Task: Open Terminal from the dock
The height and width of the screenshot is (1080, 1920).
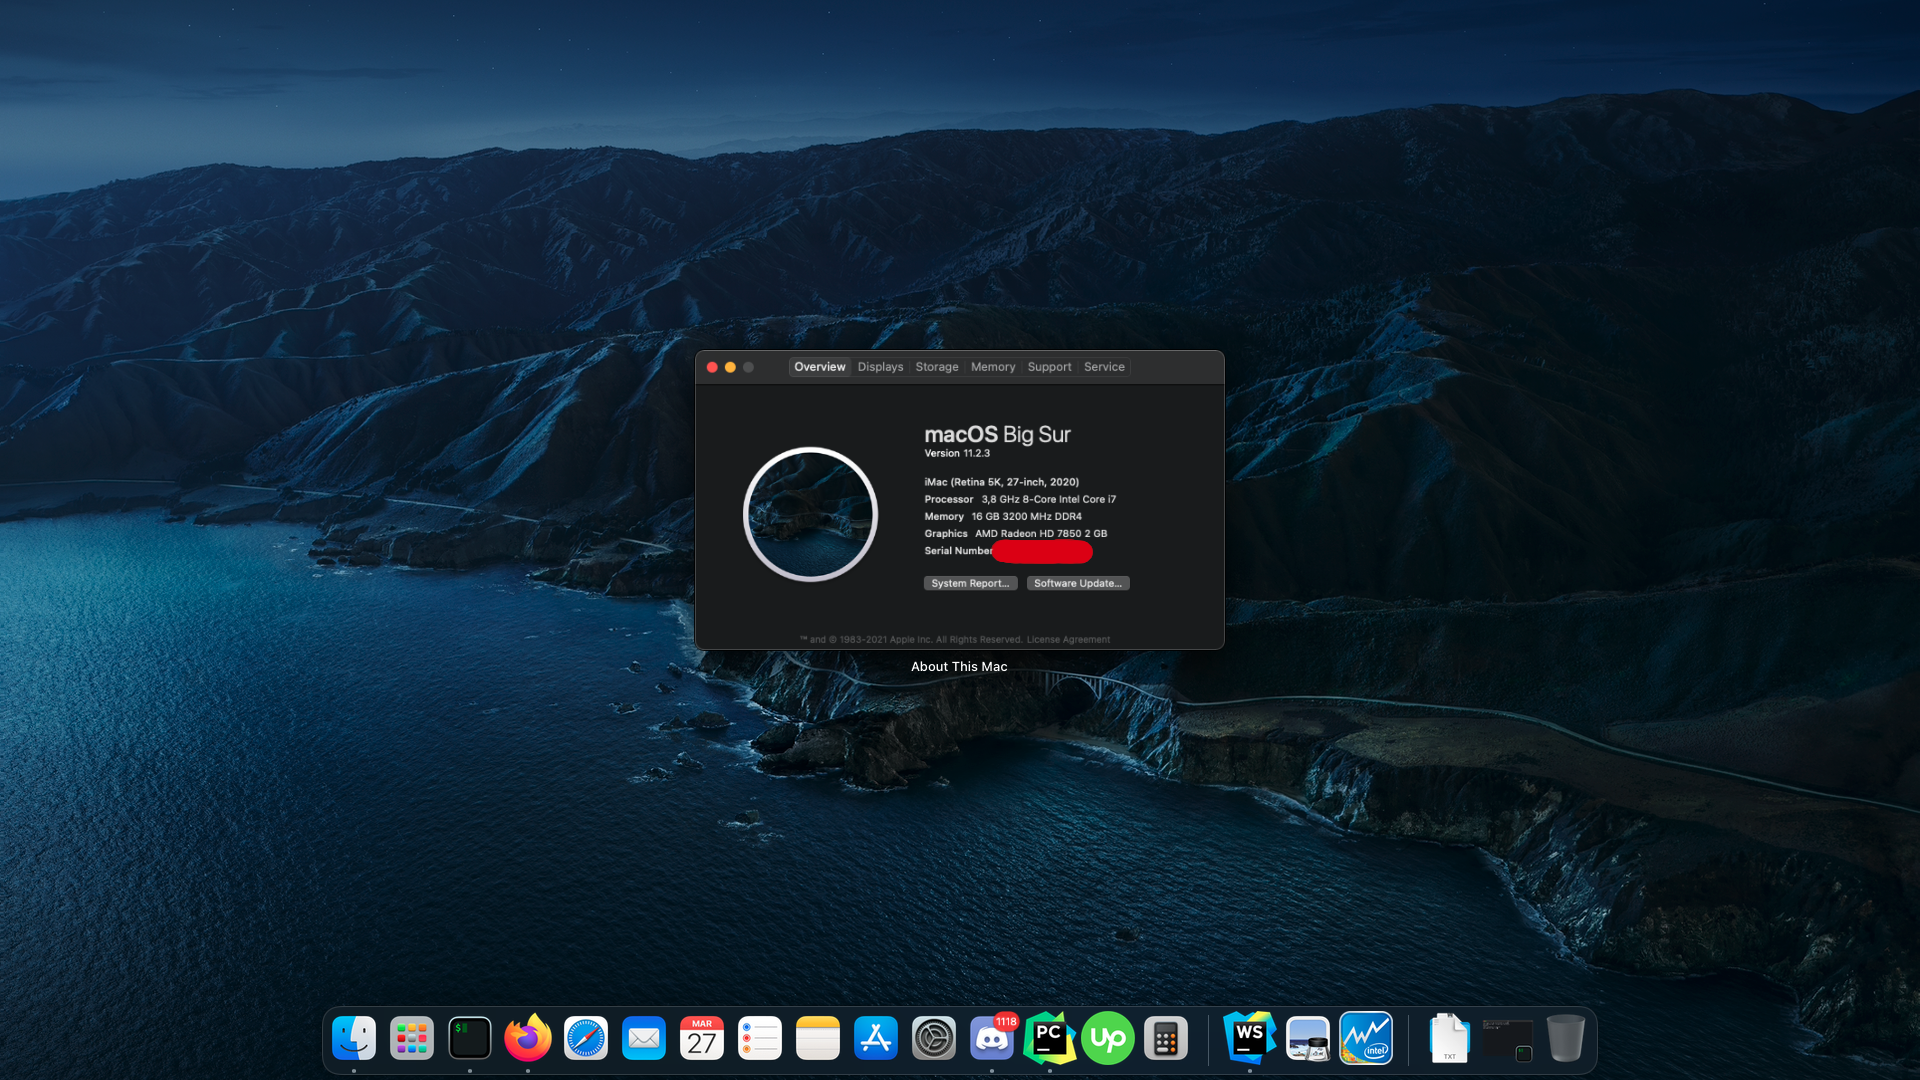Action: [x=470, y=1038]
